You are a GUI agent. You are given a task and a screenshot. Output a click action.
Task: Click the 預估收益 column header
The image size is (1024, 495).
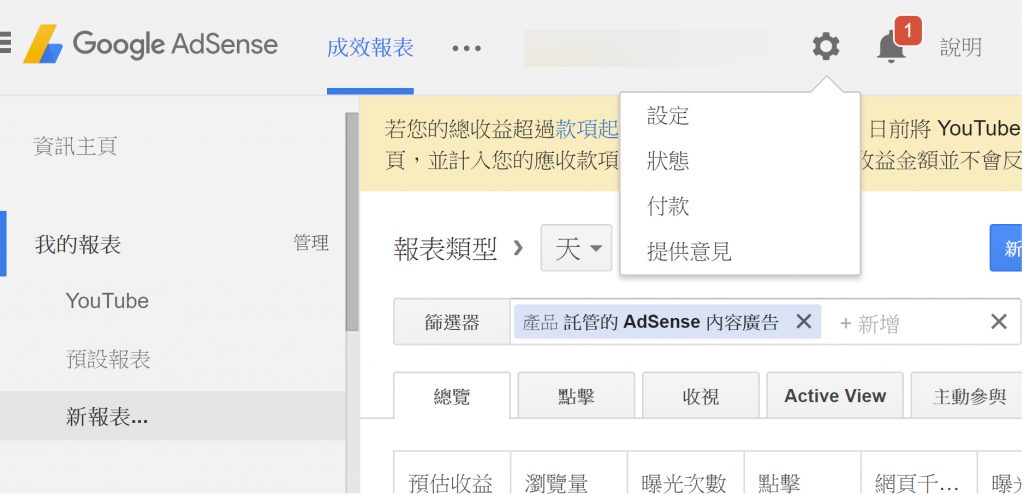(x=451, y=483)
